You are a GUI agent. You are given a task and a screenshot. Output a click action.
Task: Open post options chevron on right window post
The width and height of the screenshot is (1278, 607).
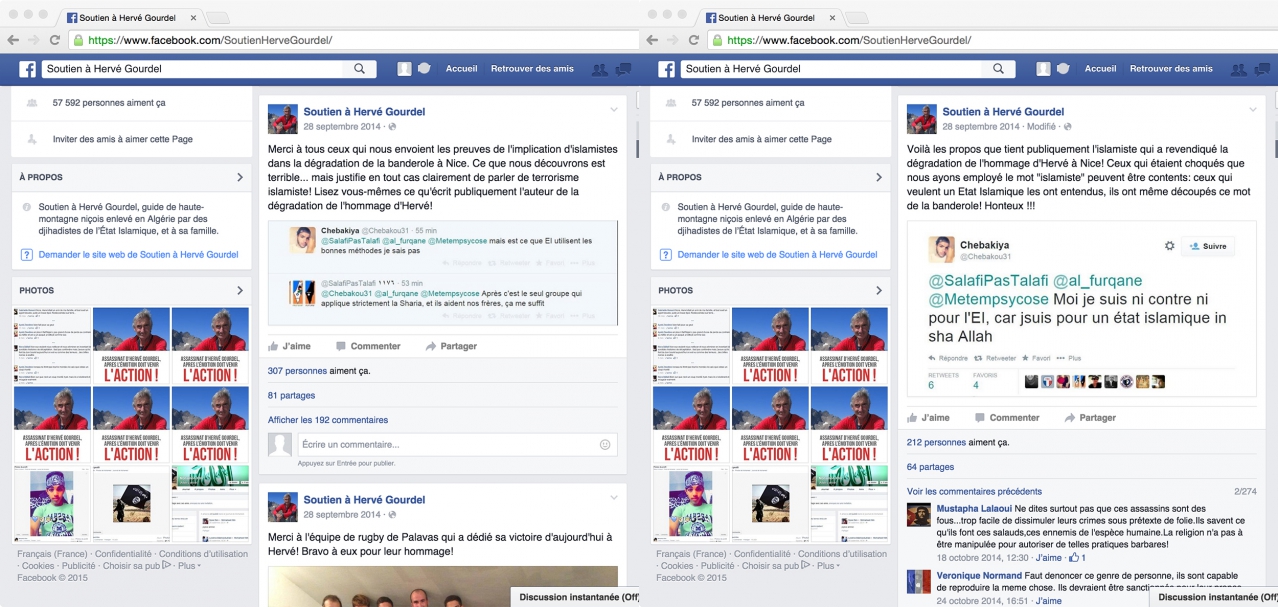(1253, 109)
